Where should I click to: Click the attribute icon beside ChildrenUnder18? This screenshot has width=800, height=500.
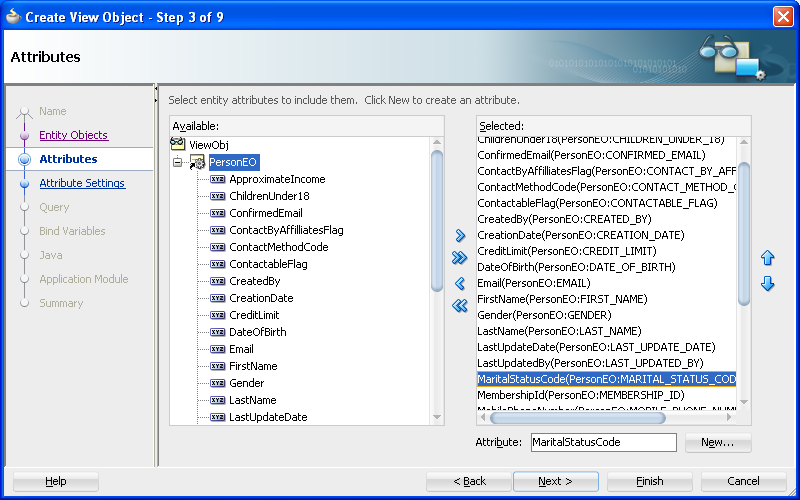pyautogui.click(x=218, y=196)
